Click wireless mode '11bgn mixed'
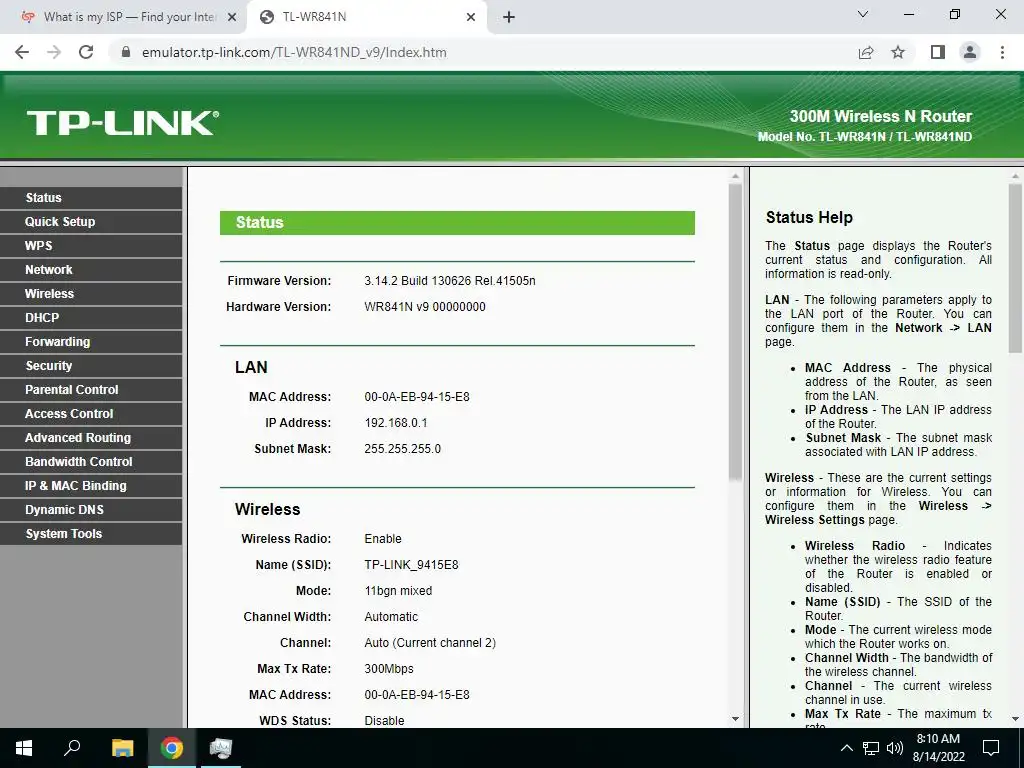The width and height of the screenshot is (1024, 768). (398, 591)
